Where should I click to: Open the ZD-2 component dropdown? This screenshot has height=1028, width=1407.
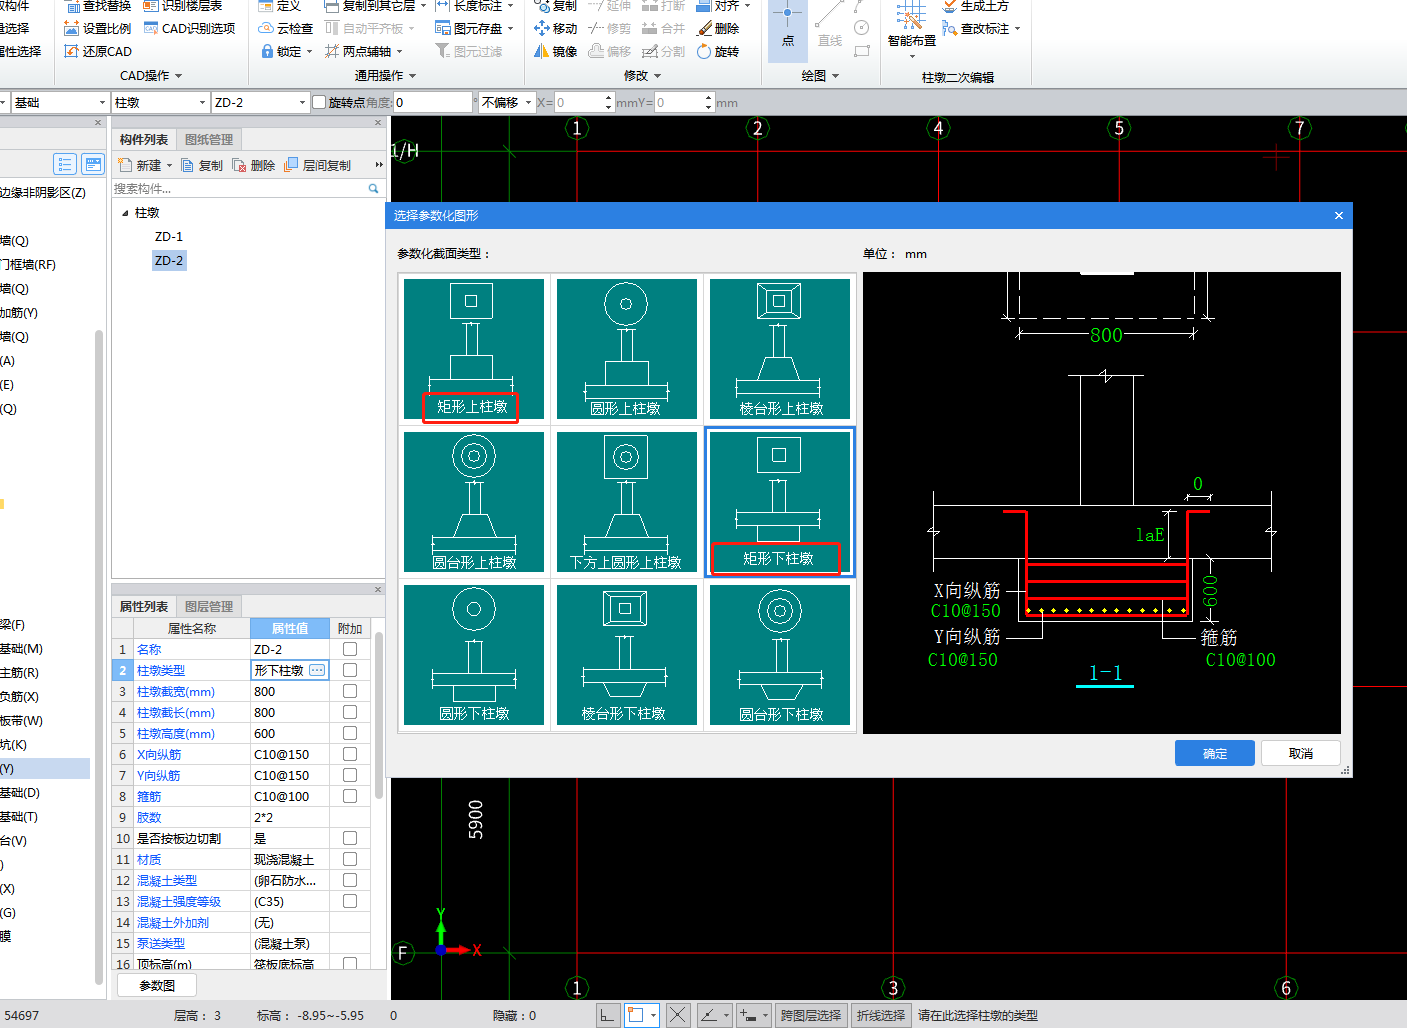point(302,102)
